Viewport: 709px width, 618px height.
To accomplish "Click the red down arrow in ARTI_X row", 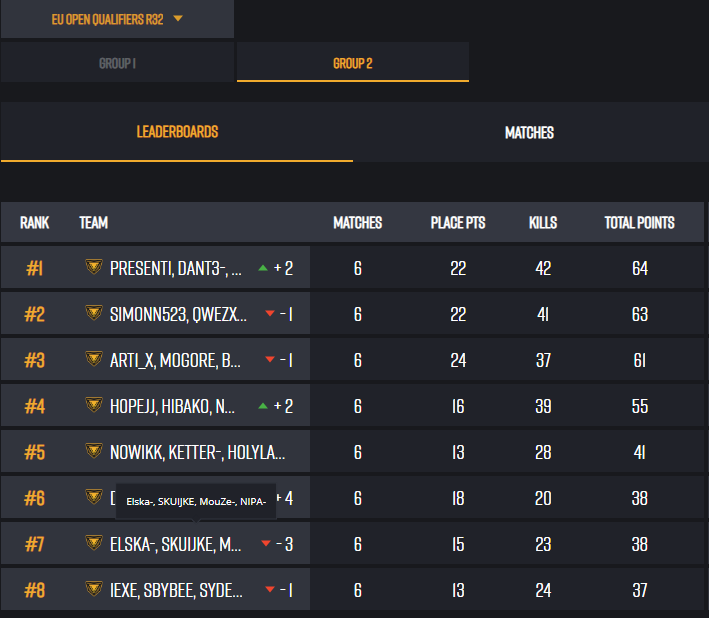I will [x=270, y=359].
